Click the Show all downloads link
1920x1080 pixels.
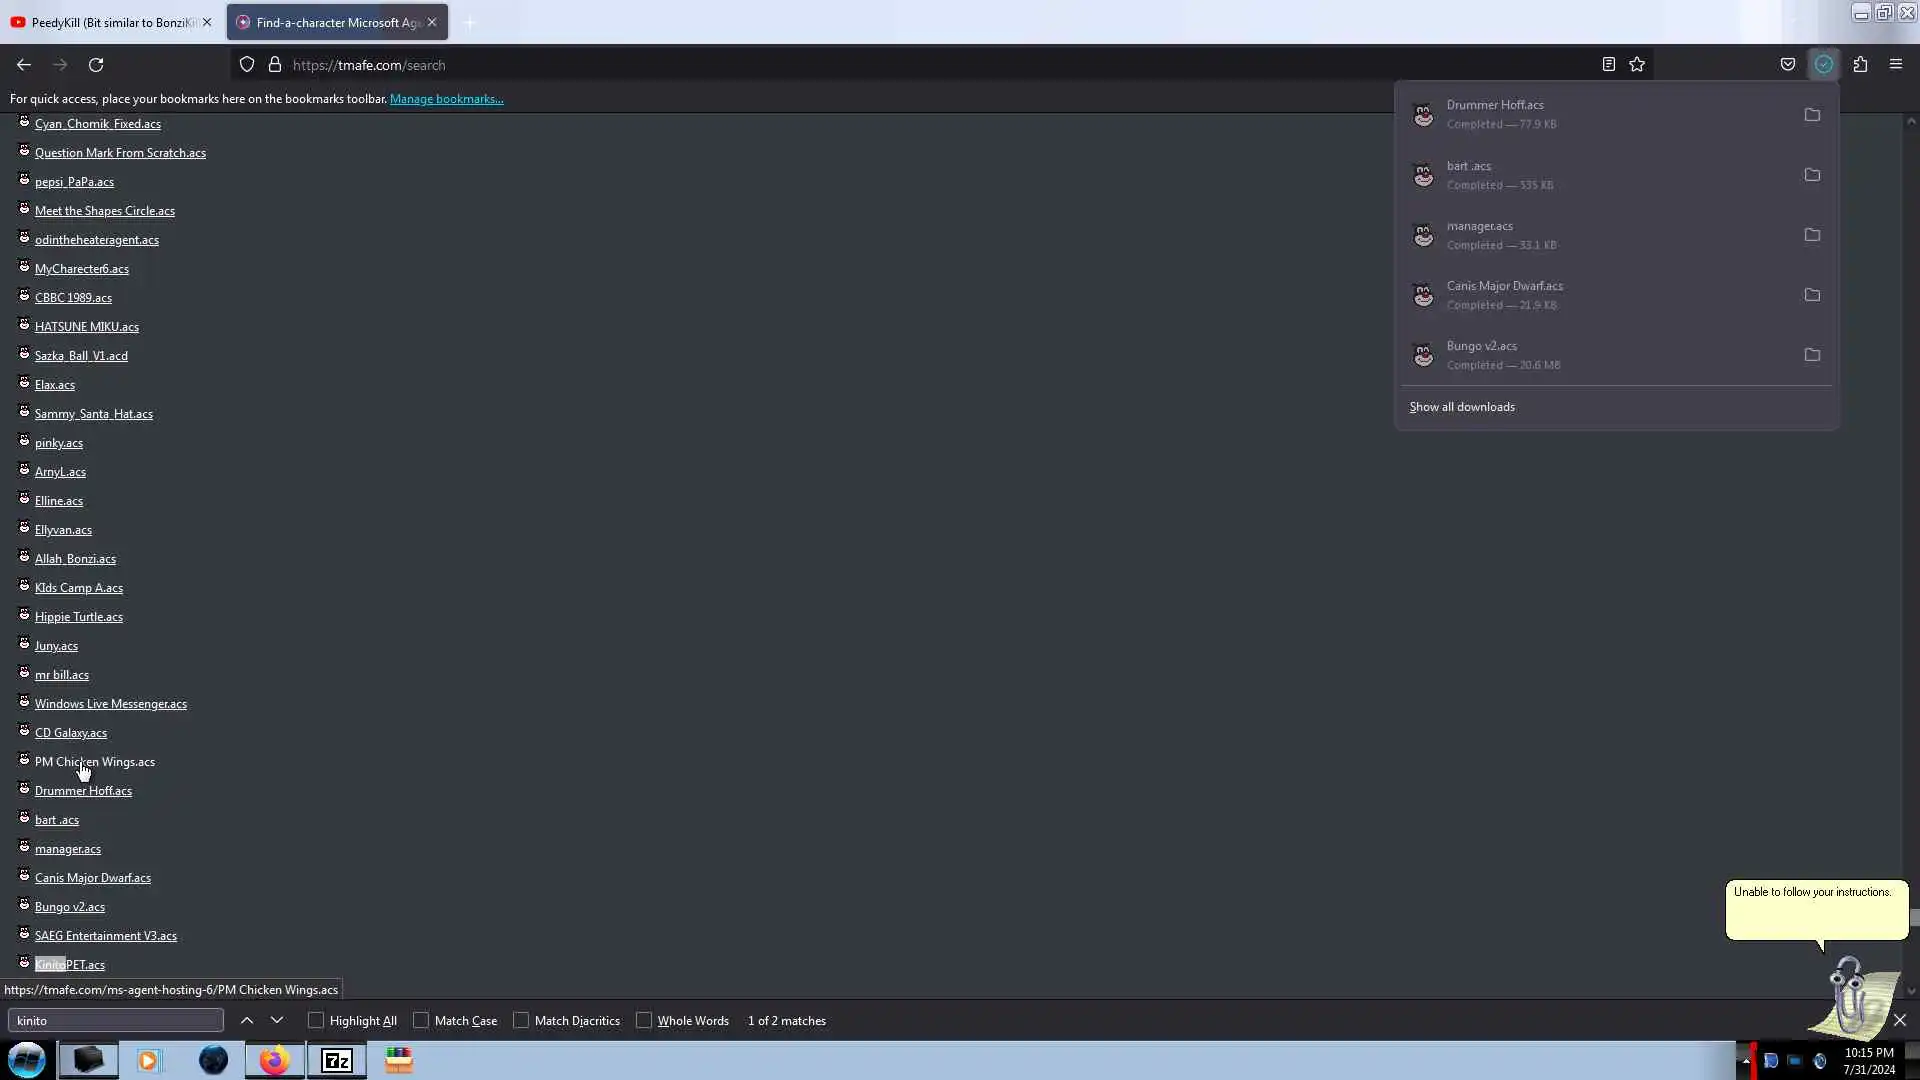pyautogui.click(x=1462, y=407)
